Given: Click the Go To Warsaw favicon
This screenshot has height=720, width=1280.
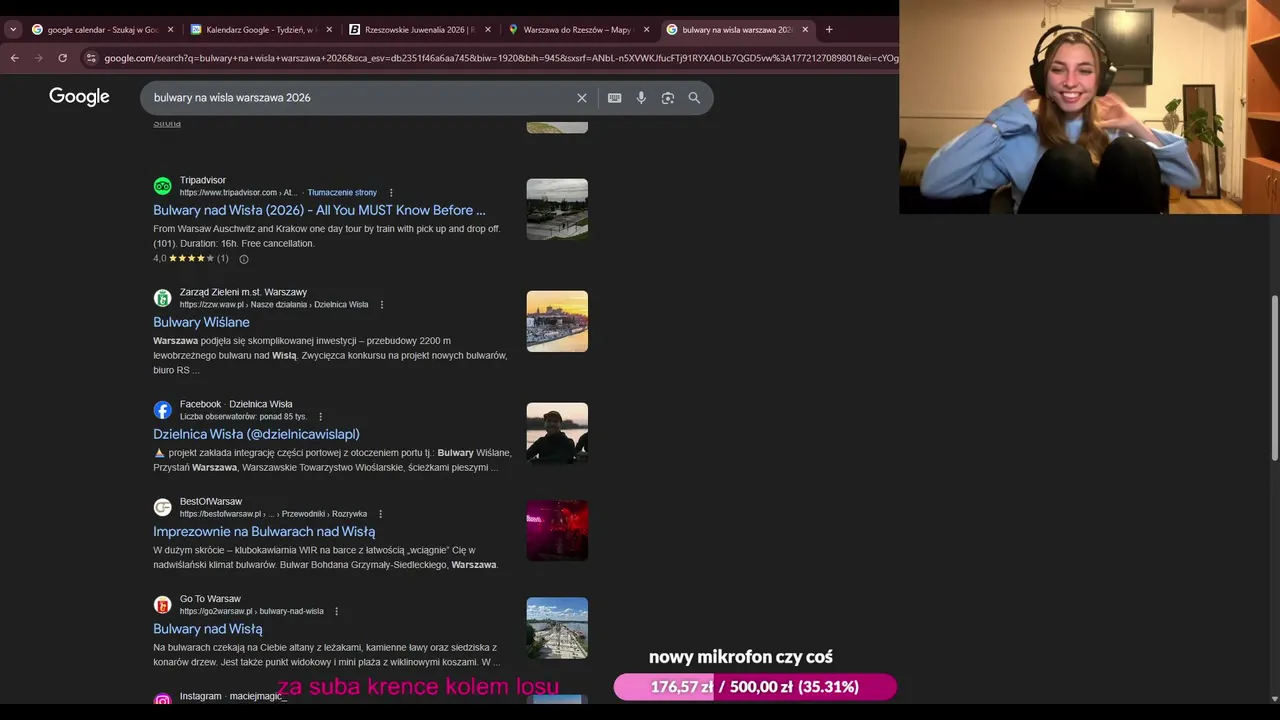Looking at the screenshot, I should 162,605.
